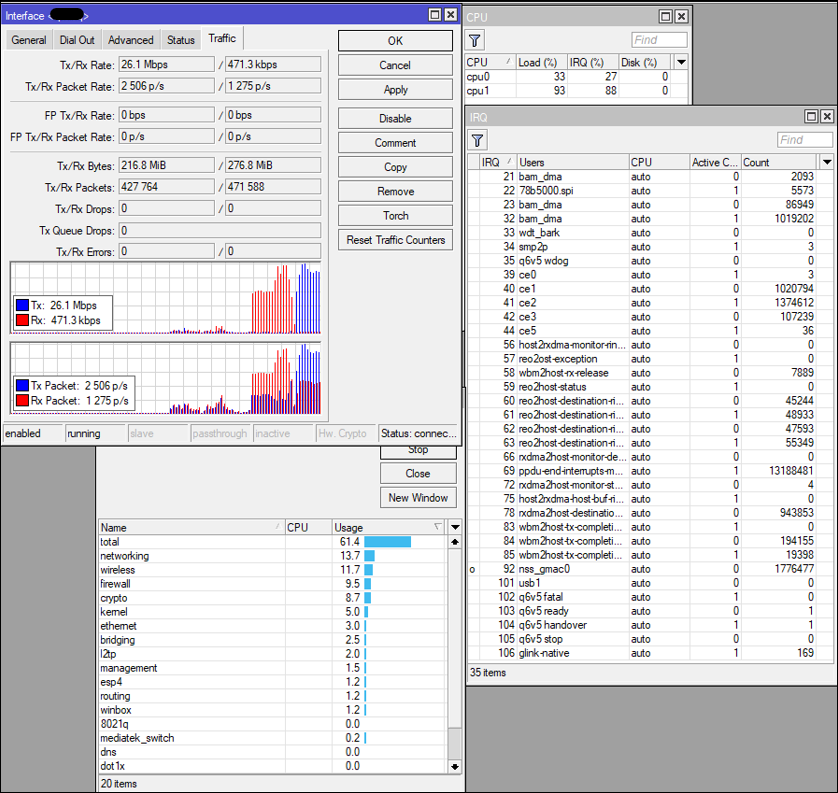Click the filter icon in IRQ window
838x793 pixels.
[478, 140]
